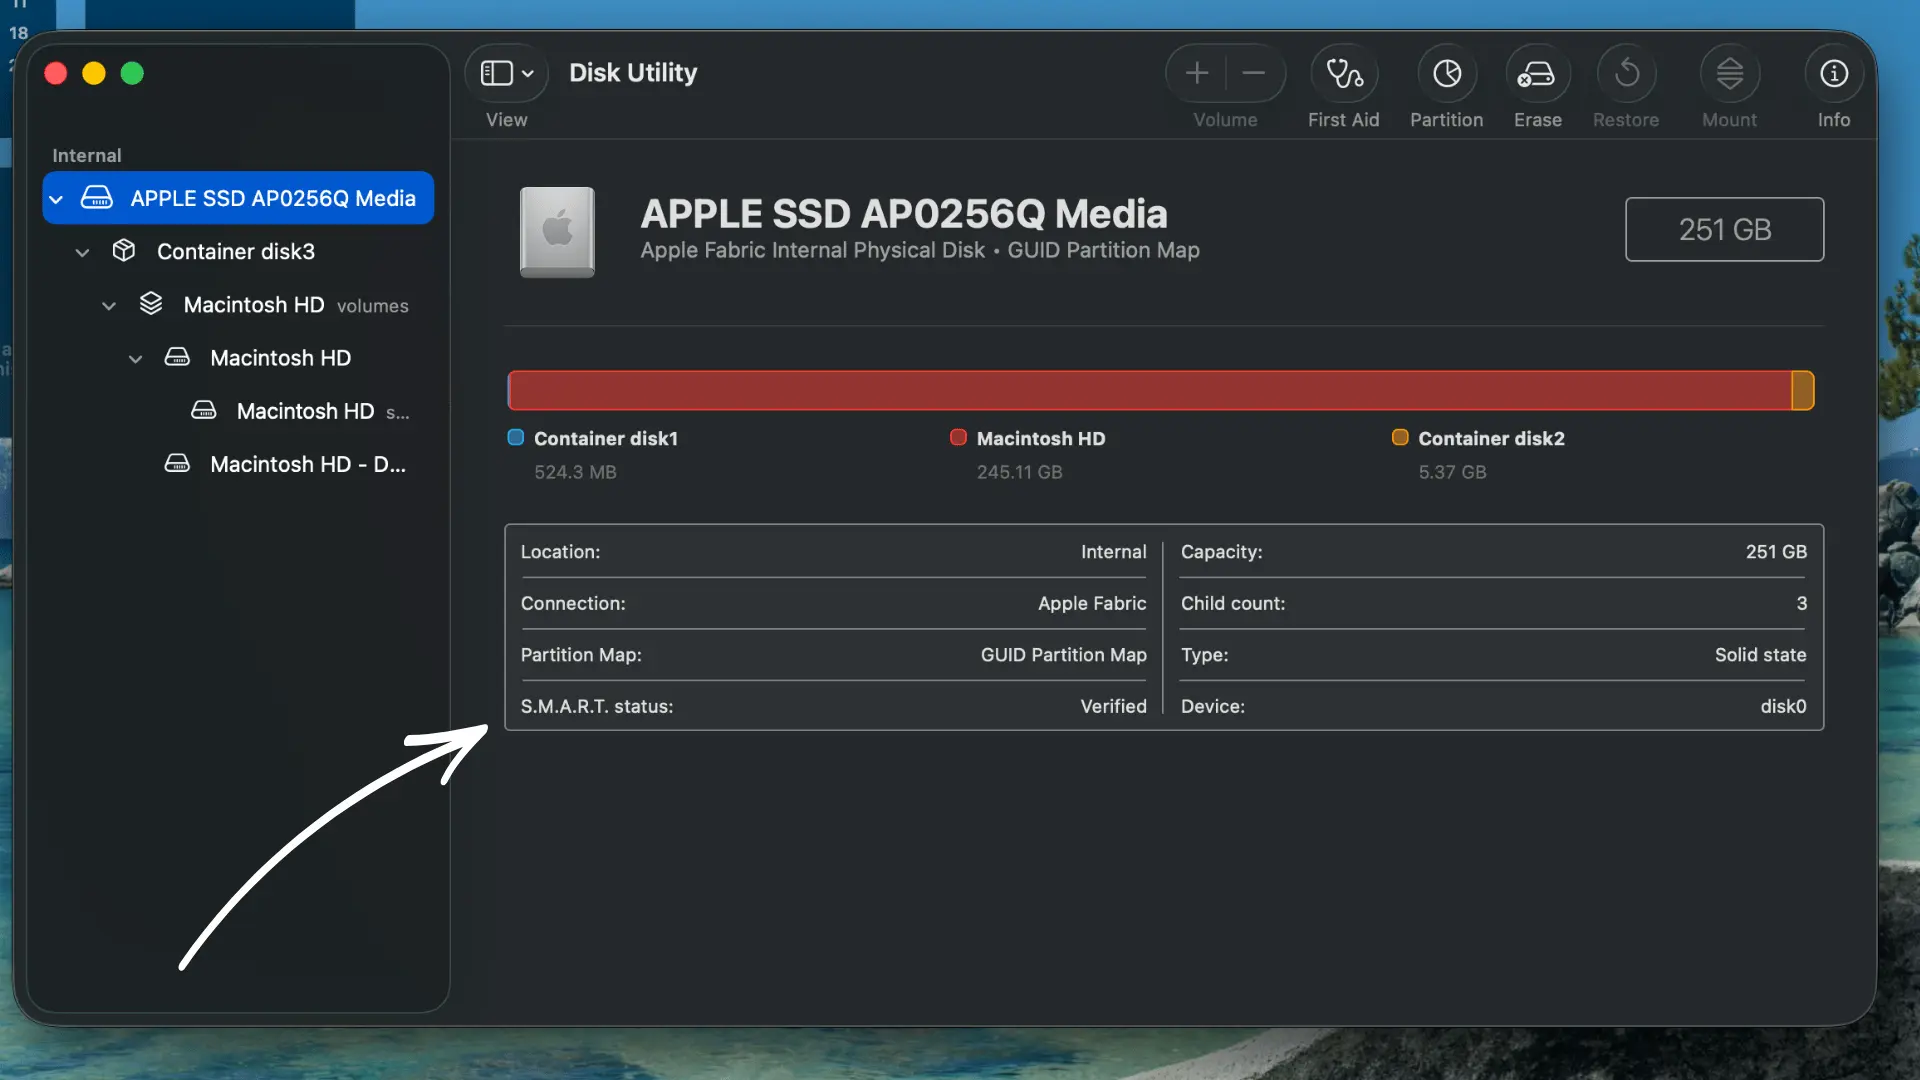This screenshot has width=1920, height=1080.
Task: Click the Container disk3 cube icon
Action: [124, 251]
